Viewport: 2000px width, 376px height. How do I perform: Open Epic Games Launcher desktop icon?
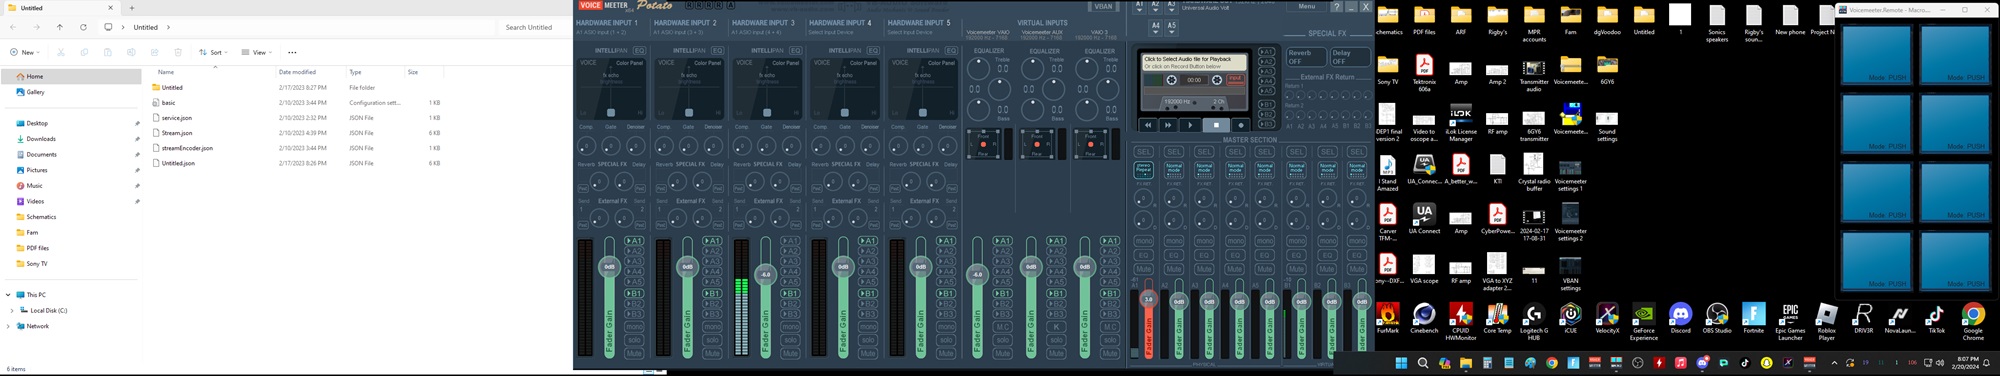click(x=1790, y=323)
